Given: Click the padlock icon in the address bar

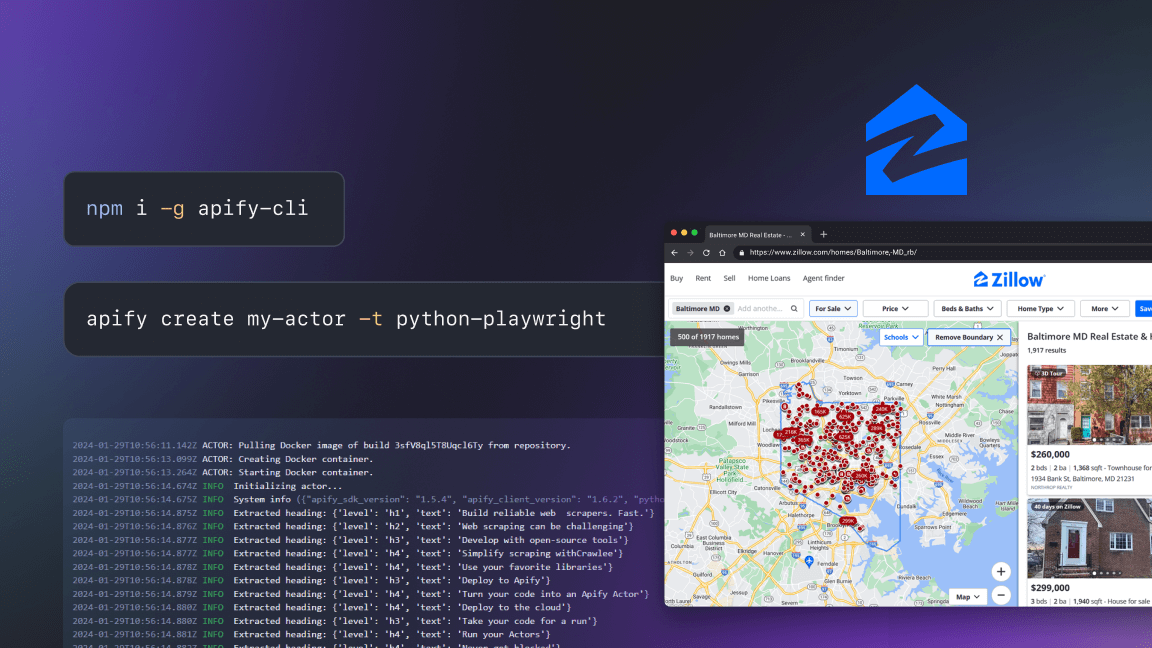Looking at the screenshot, I should (741, 252).
